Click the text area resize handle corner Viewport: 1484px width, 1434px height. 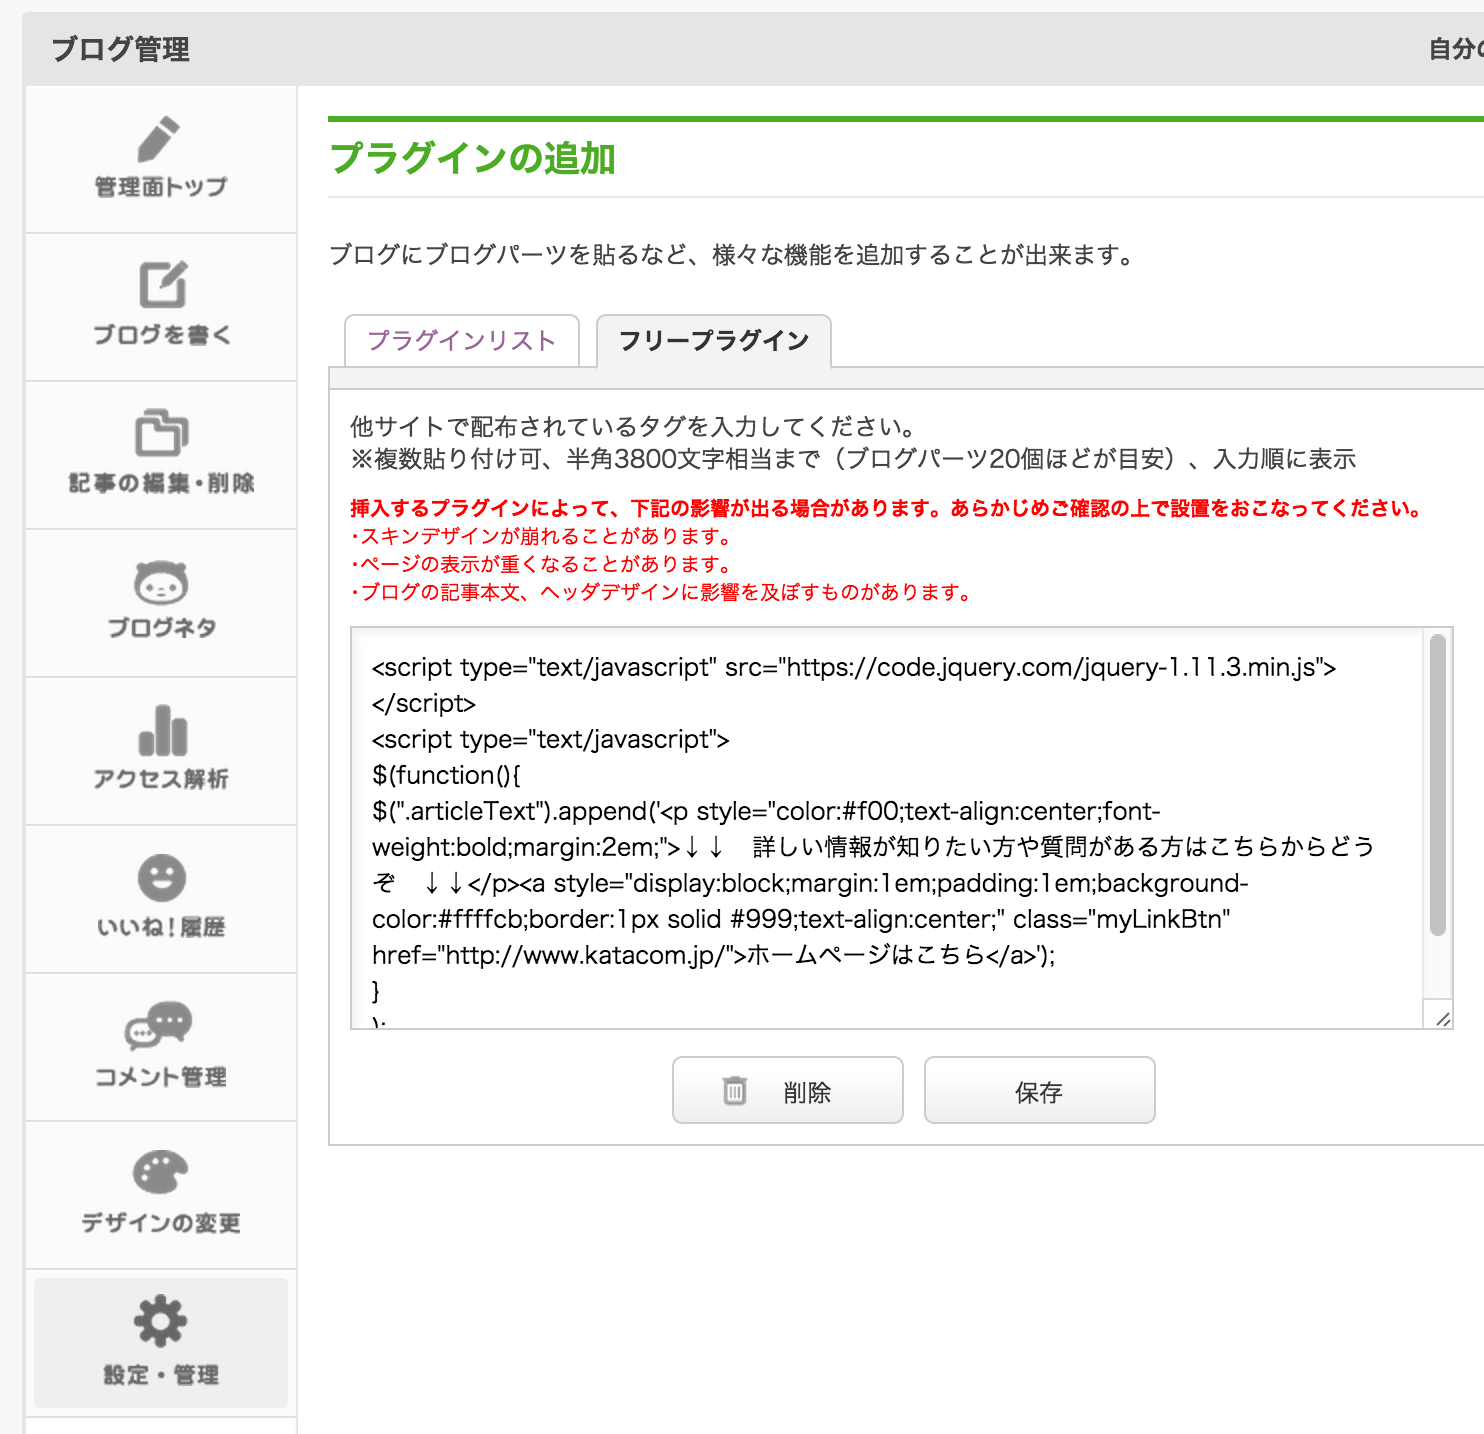point(1442,1019)
